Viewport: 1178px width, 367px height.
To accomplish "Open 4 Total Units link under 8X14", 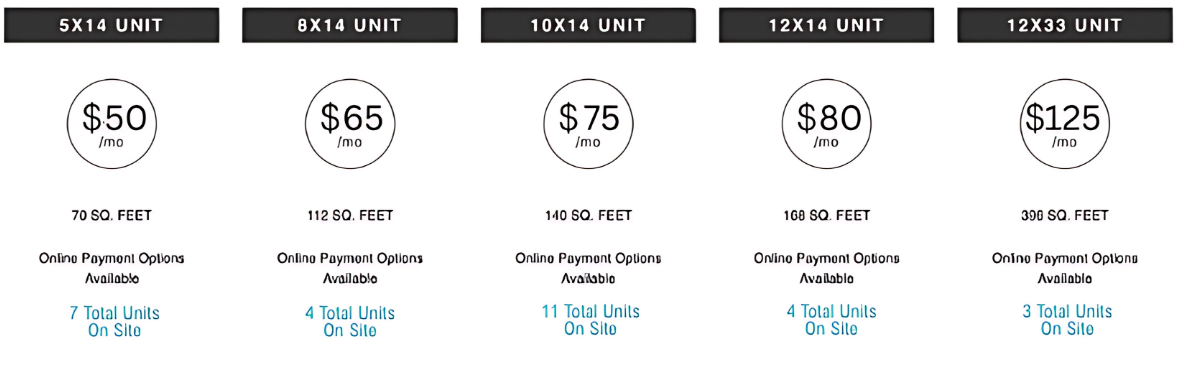I will tap(349, 320).
